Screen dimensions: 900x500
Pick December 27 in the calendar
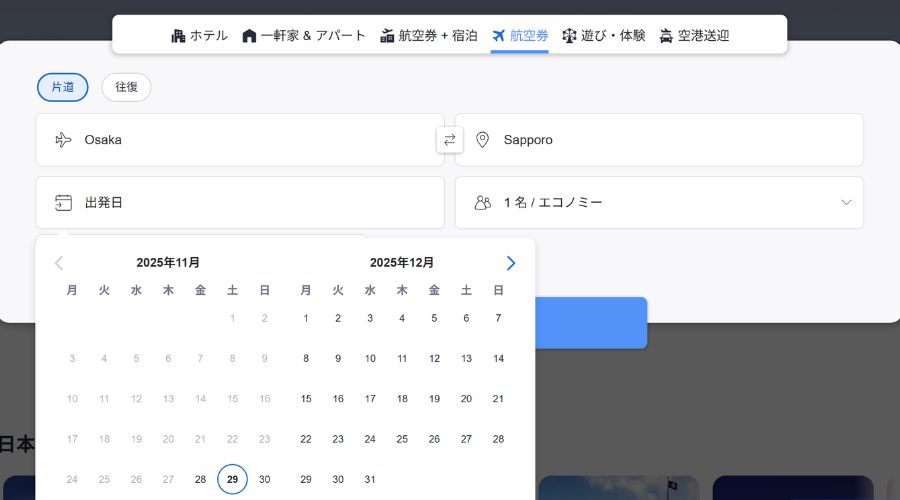tap(466, 439)
